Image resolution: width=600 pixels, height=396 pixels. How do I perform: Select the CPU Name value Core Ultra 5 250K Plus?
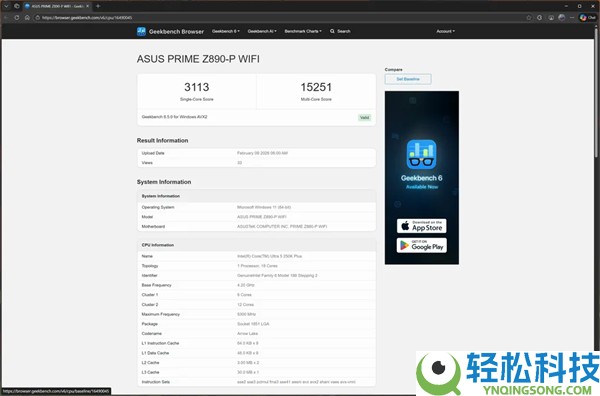tap(269, 256)
